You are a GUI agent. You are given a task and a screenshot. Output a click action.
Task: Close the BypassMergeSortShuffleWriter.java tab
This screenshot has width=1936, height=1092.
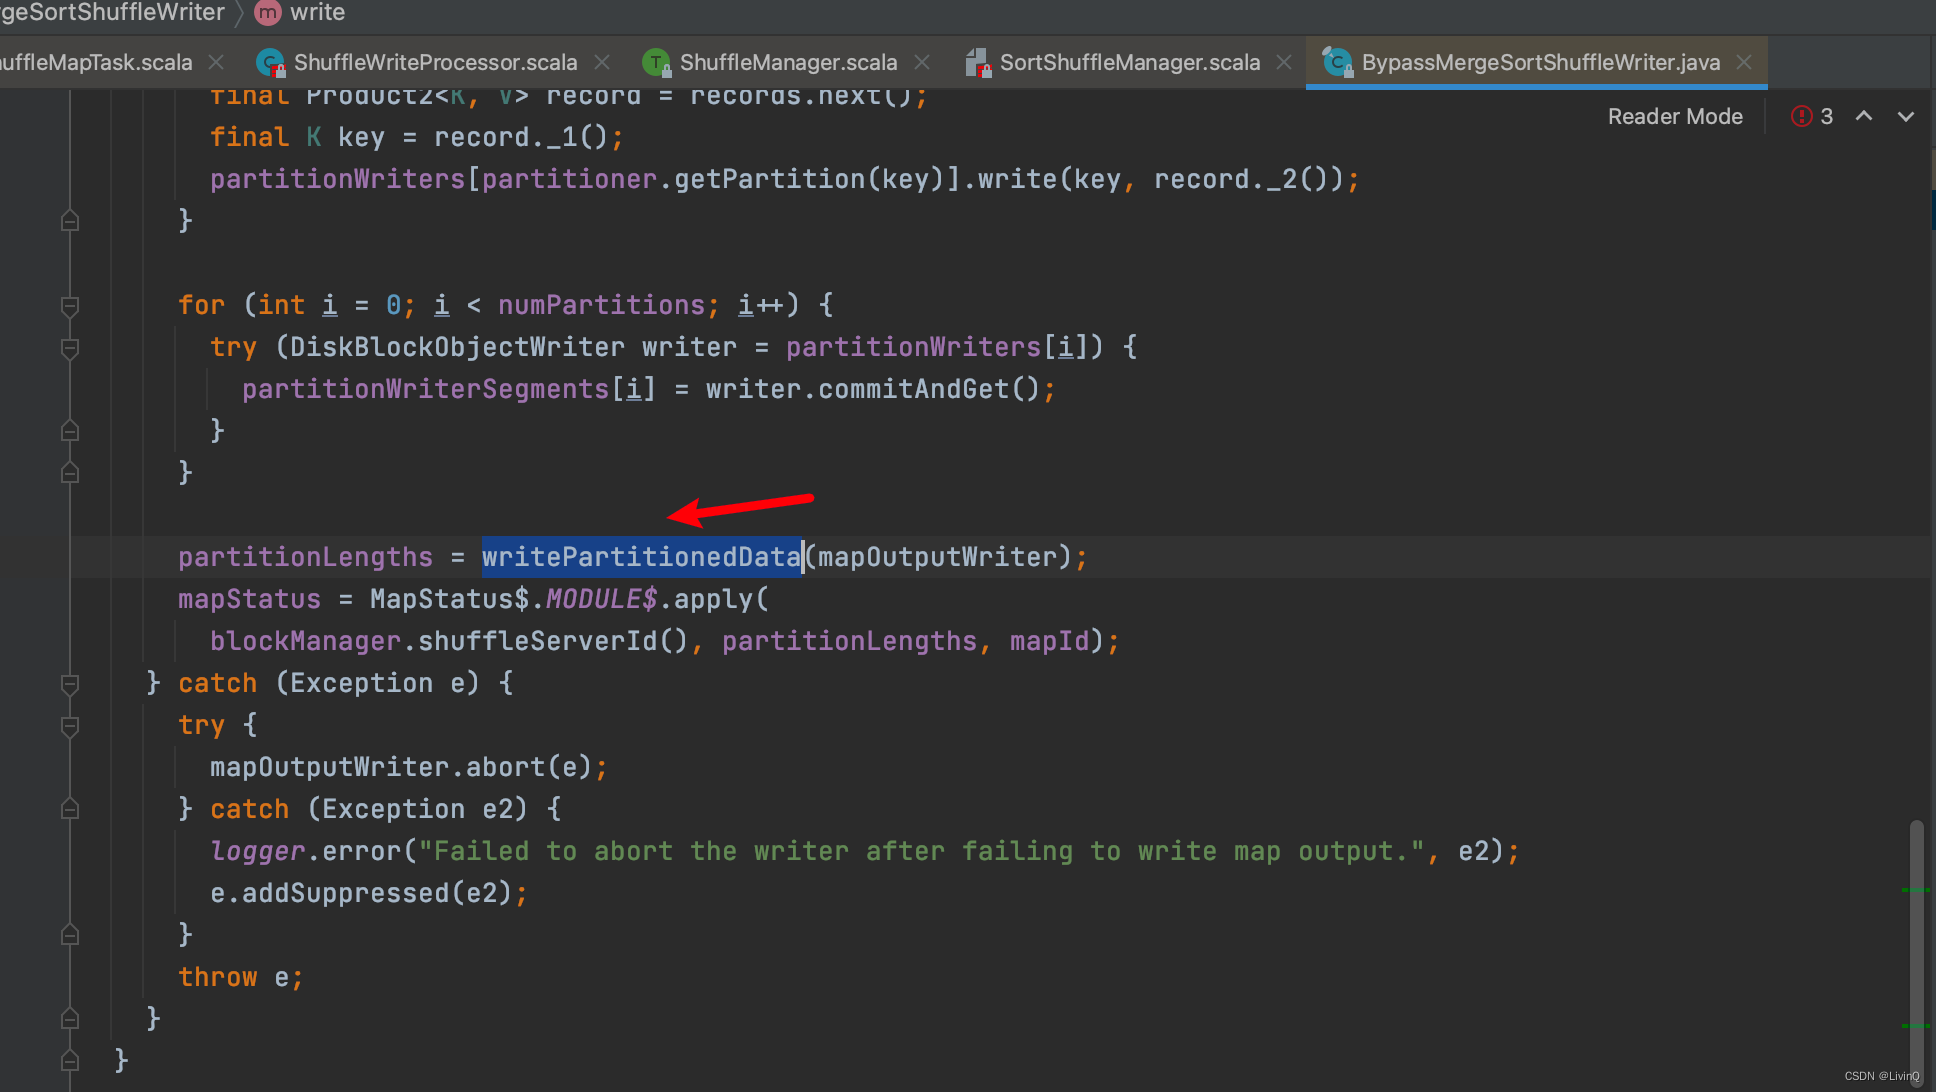click(1744, 63)
